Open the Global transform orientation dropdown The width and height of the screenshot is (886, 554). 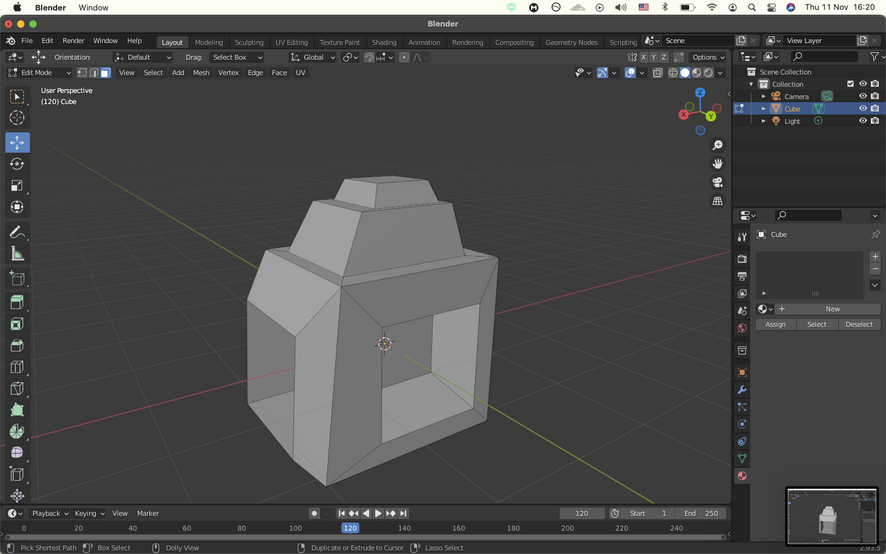[313, 57]
